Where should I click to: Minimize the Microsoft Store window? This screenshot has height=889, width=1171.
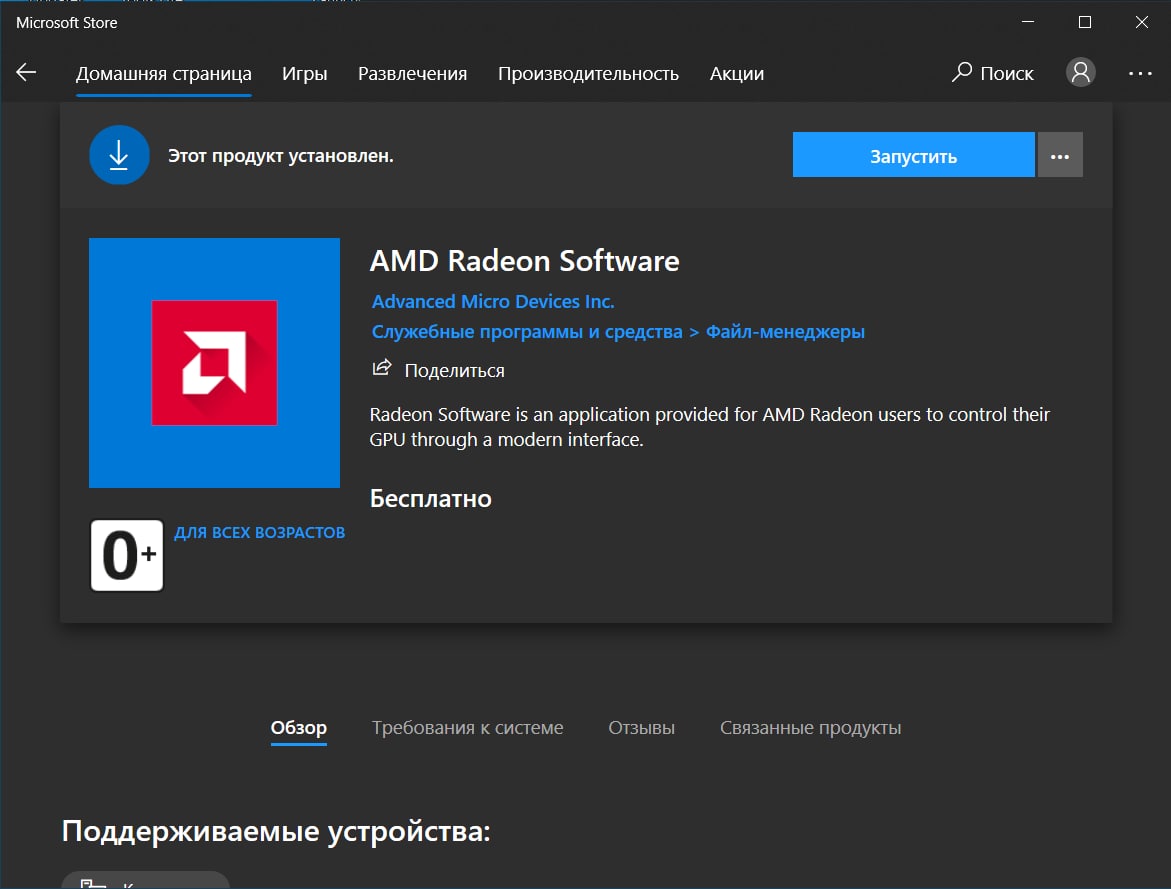tap(1028, 22)
